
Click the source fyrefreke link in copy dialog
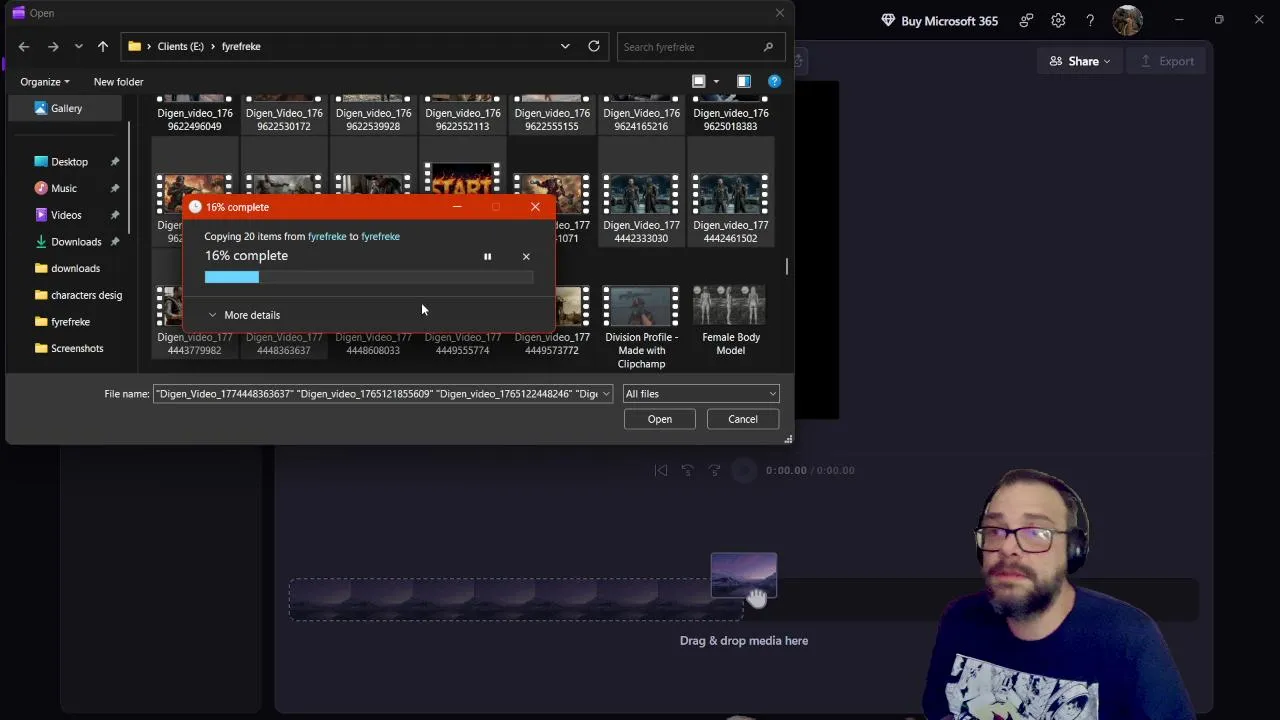(327, 236)
